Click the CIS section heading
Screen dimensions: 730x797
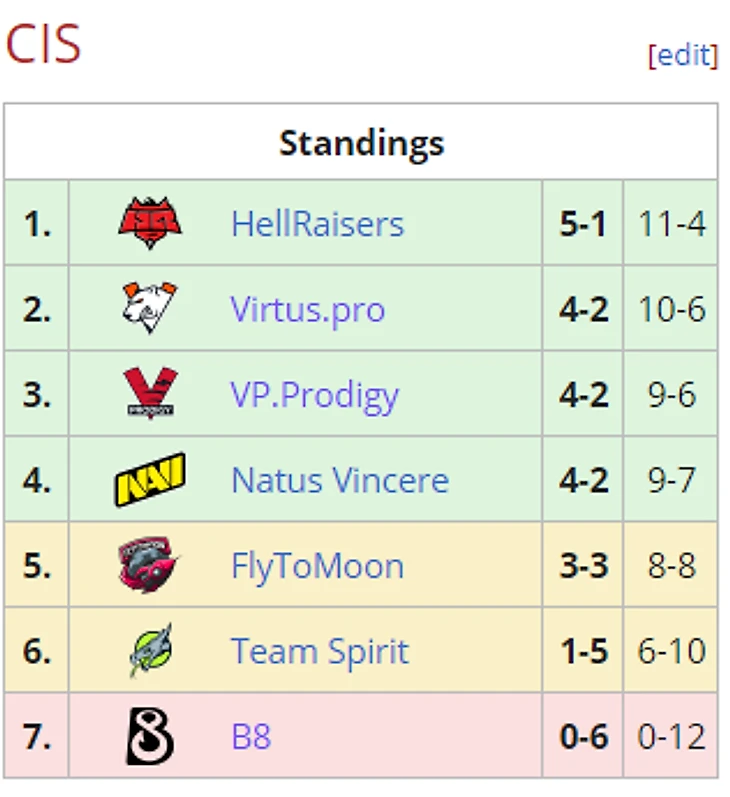[x=43, y=44]
